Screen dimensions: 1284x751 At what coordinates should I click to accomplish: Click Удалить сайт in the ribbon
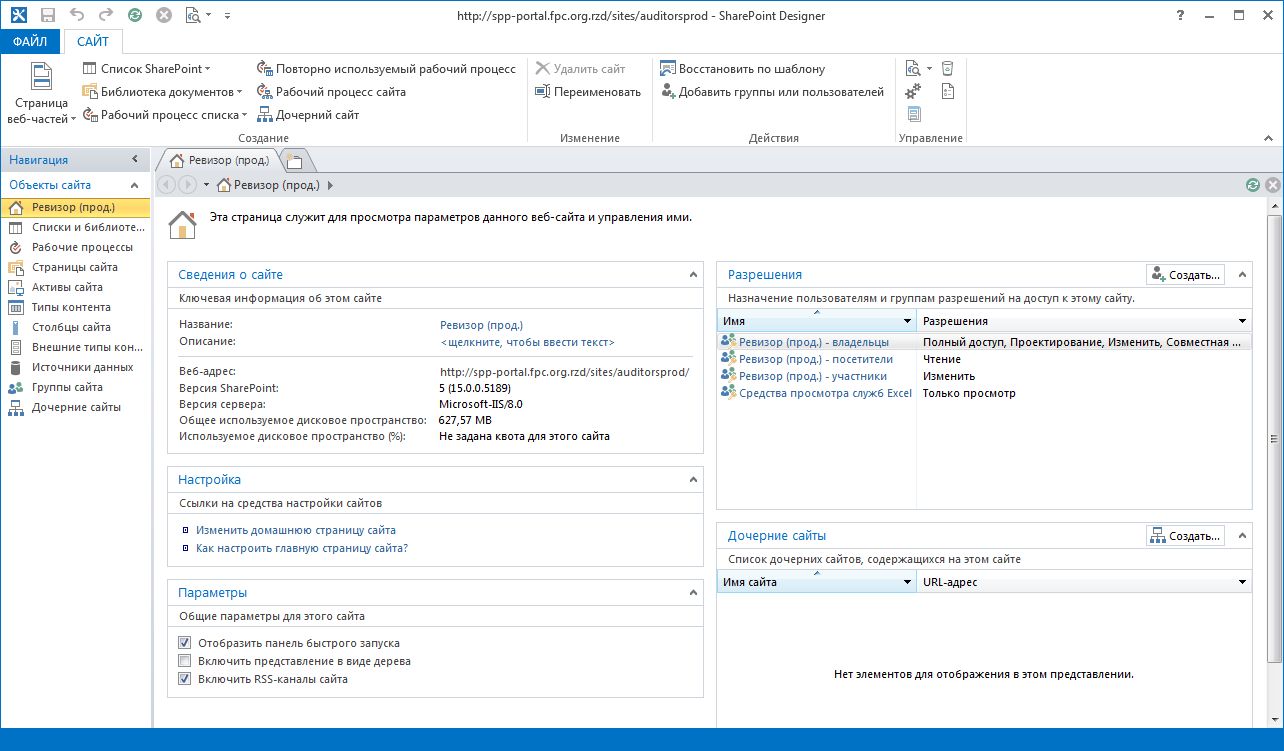click(x=581, y=69)
